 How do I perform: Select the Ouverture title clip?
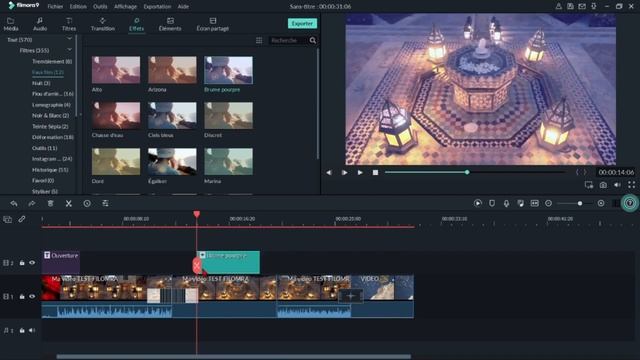tap(61, 262)
